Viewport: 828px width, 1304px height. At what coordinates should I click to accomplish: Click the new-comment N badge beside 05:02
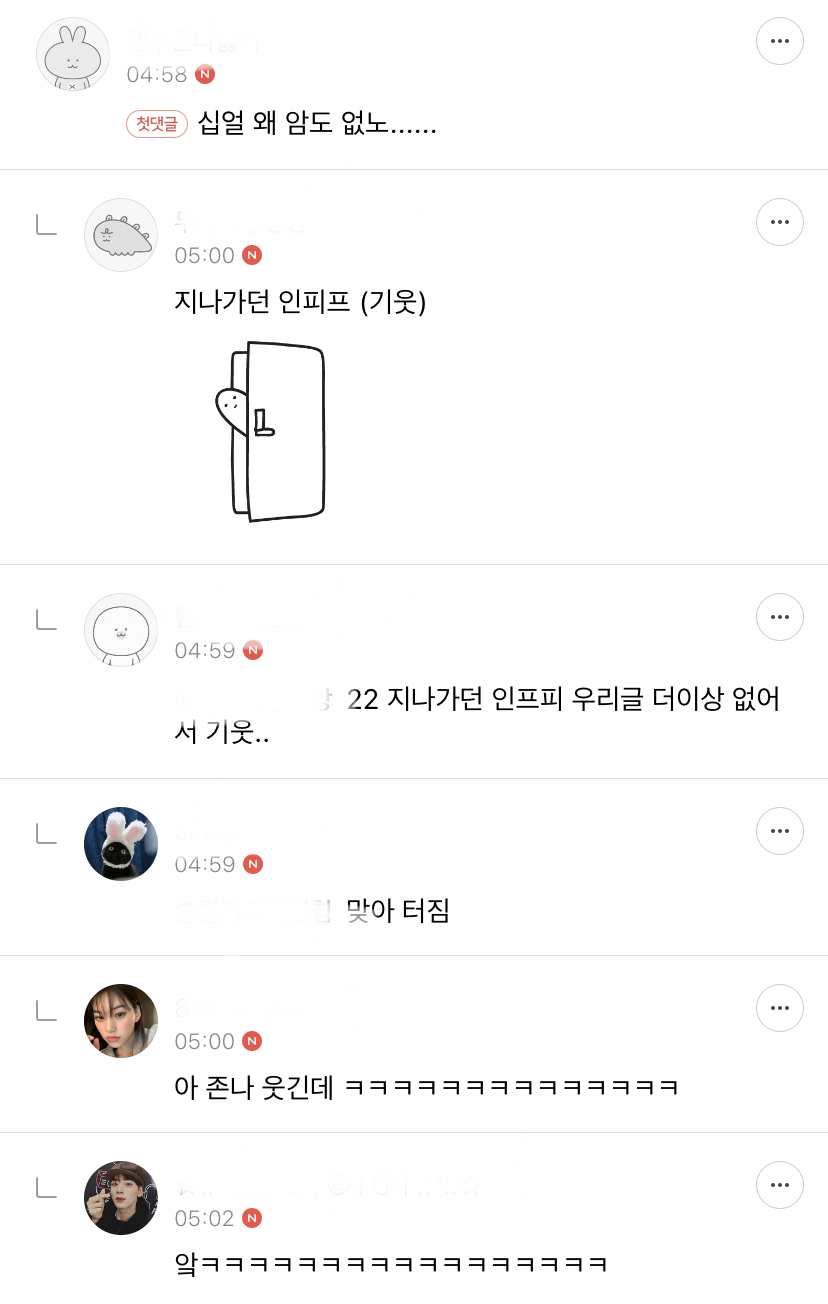253,1218
